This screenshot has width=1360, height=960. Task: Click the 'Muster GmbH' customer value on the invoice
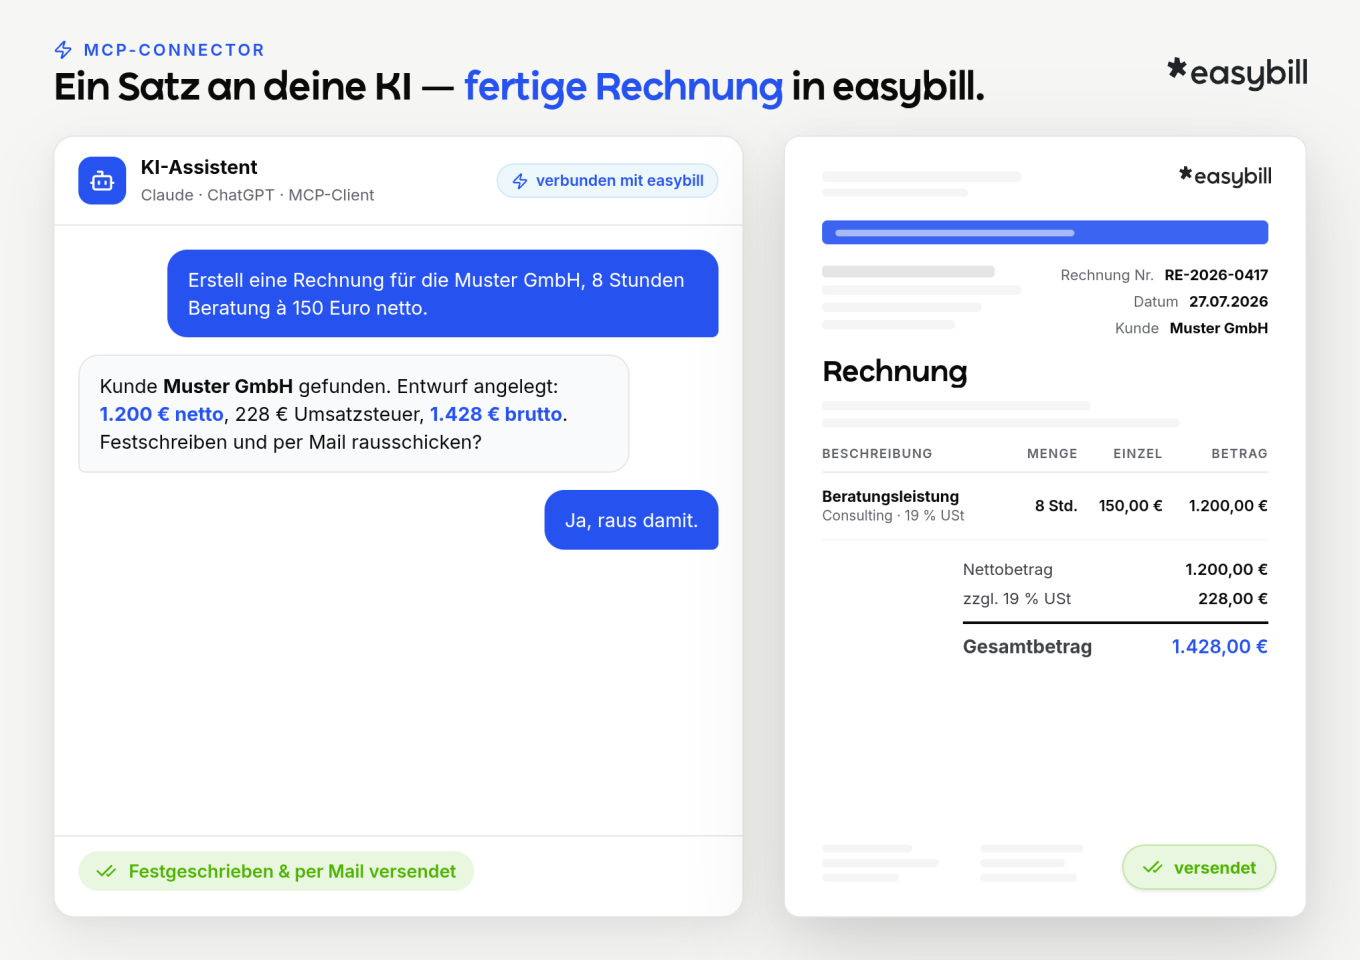click(x=1219, y=328)
